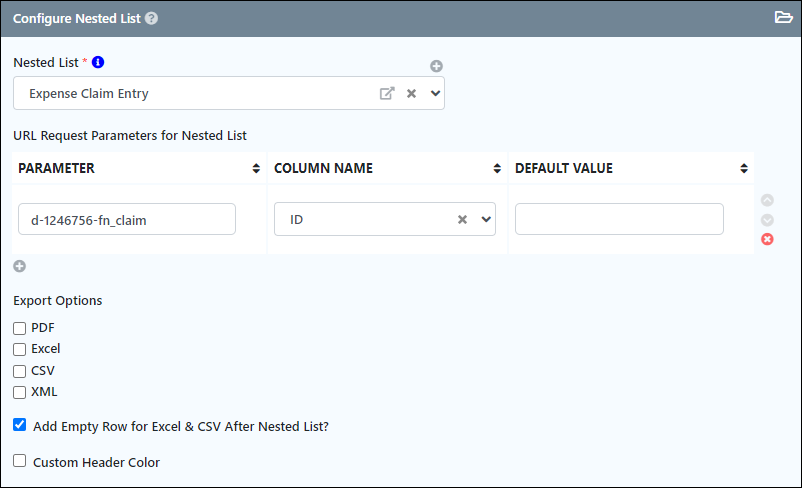Enable the Excel export checkbox
The image size is (802, 488).
(x=19, y=349)
